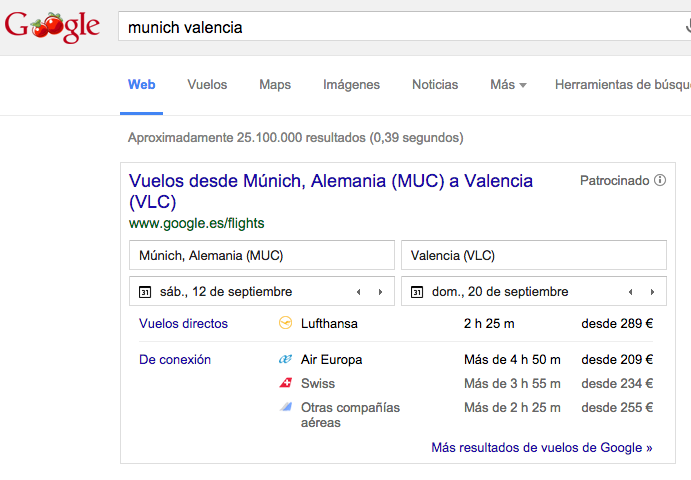The image size is (691, 480).
Task: Switch to the Imágenes tab
Action: click(x=351, y=85)
